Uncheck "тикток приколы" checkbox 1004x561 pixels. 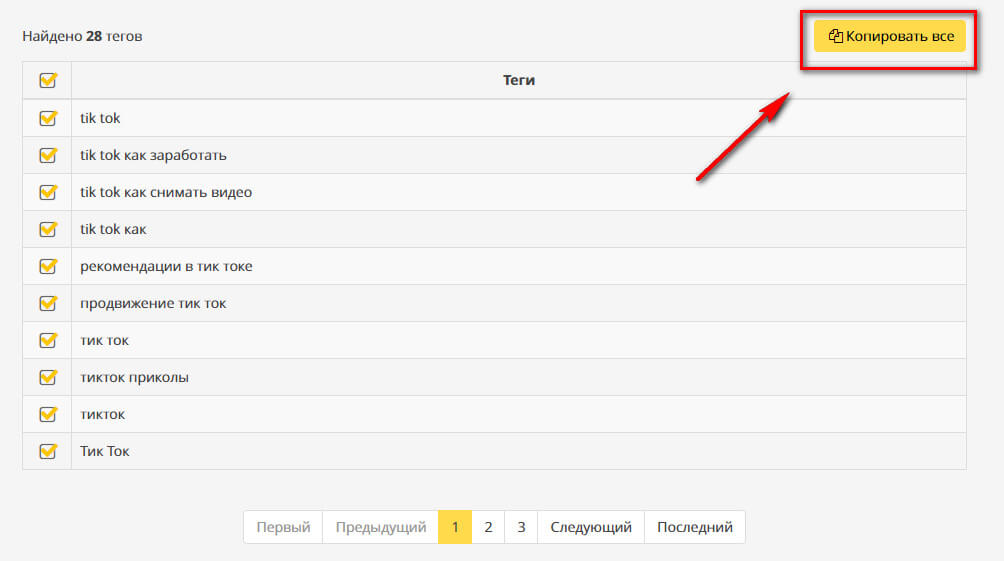point(47,377)
